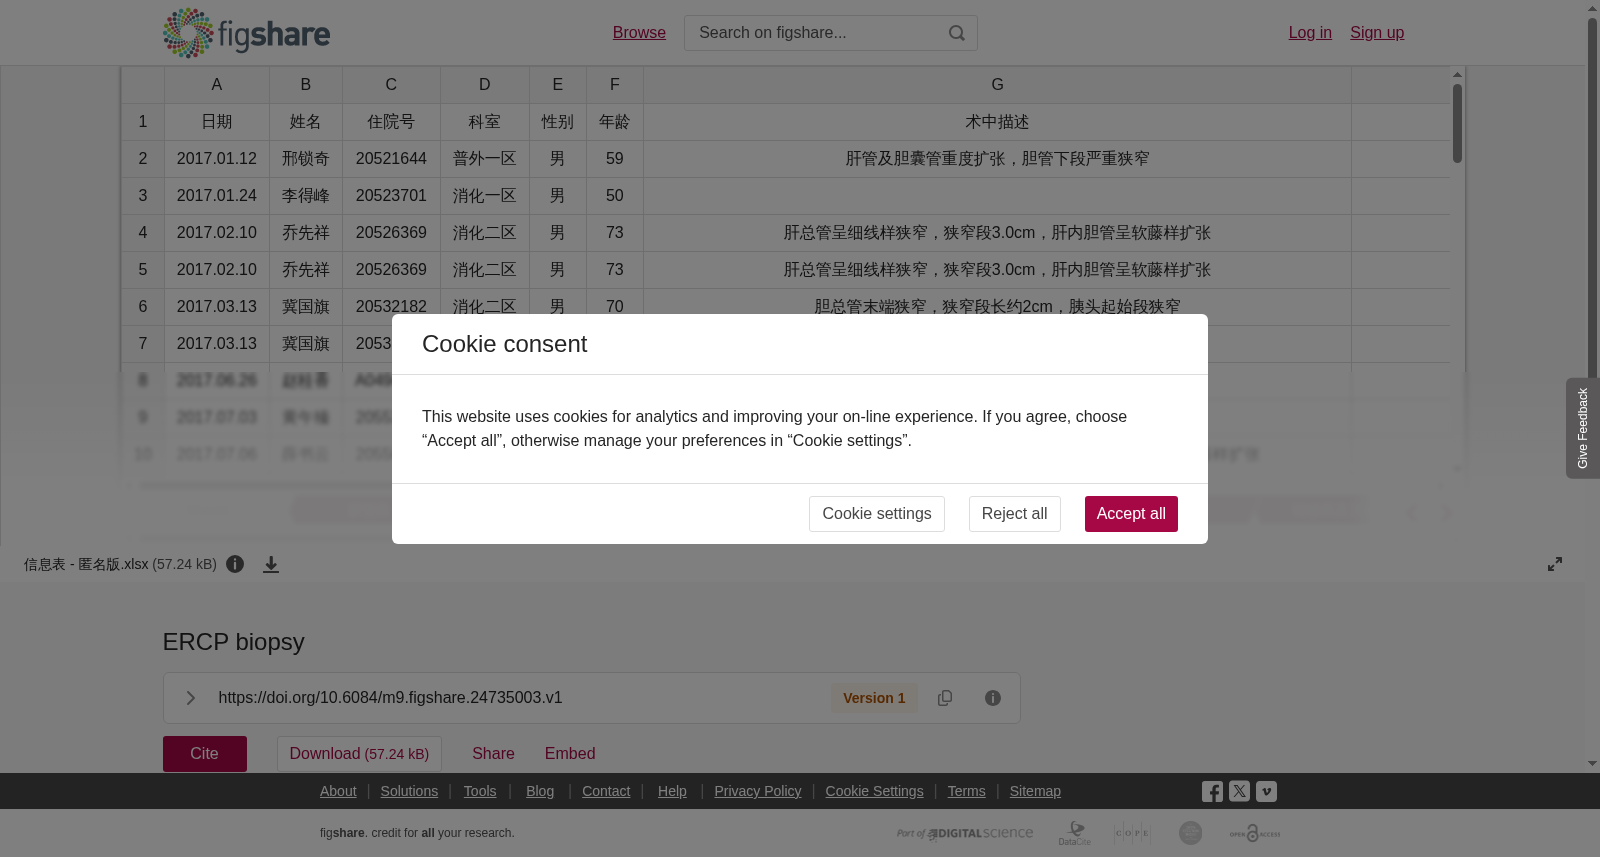Click the Accept all button
The image size is (1600, 857).
(1131, 514)
